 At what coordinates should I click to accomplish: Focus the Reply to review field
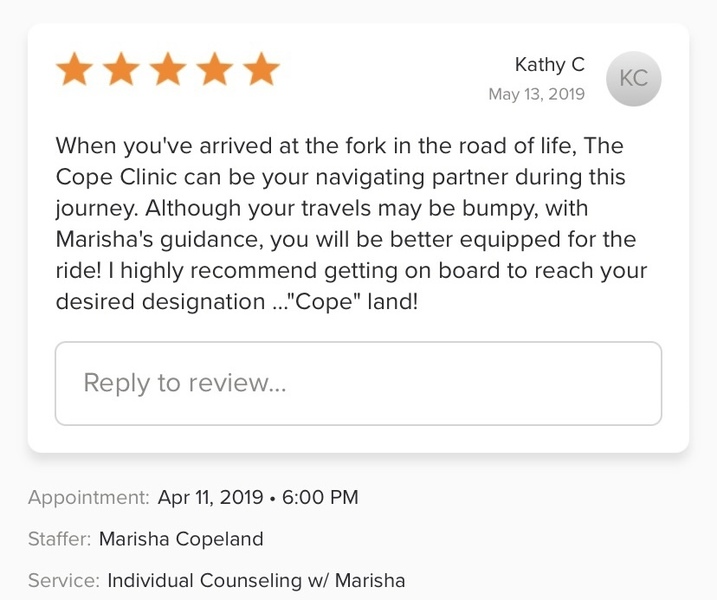[x=358, y=383]
